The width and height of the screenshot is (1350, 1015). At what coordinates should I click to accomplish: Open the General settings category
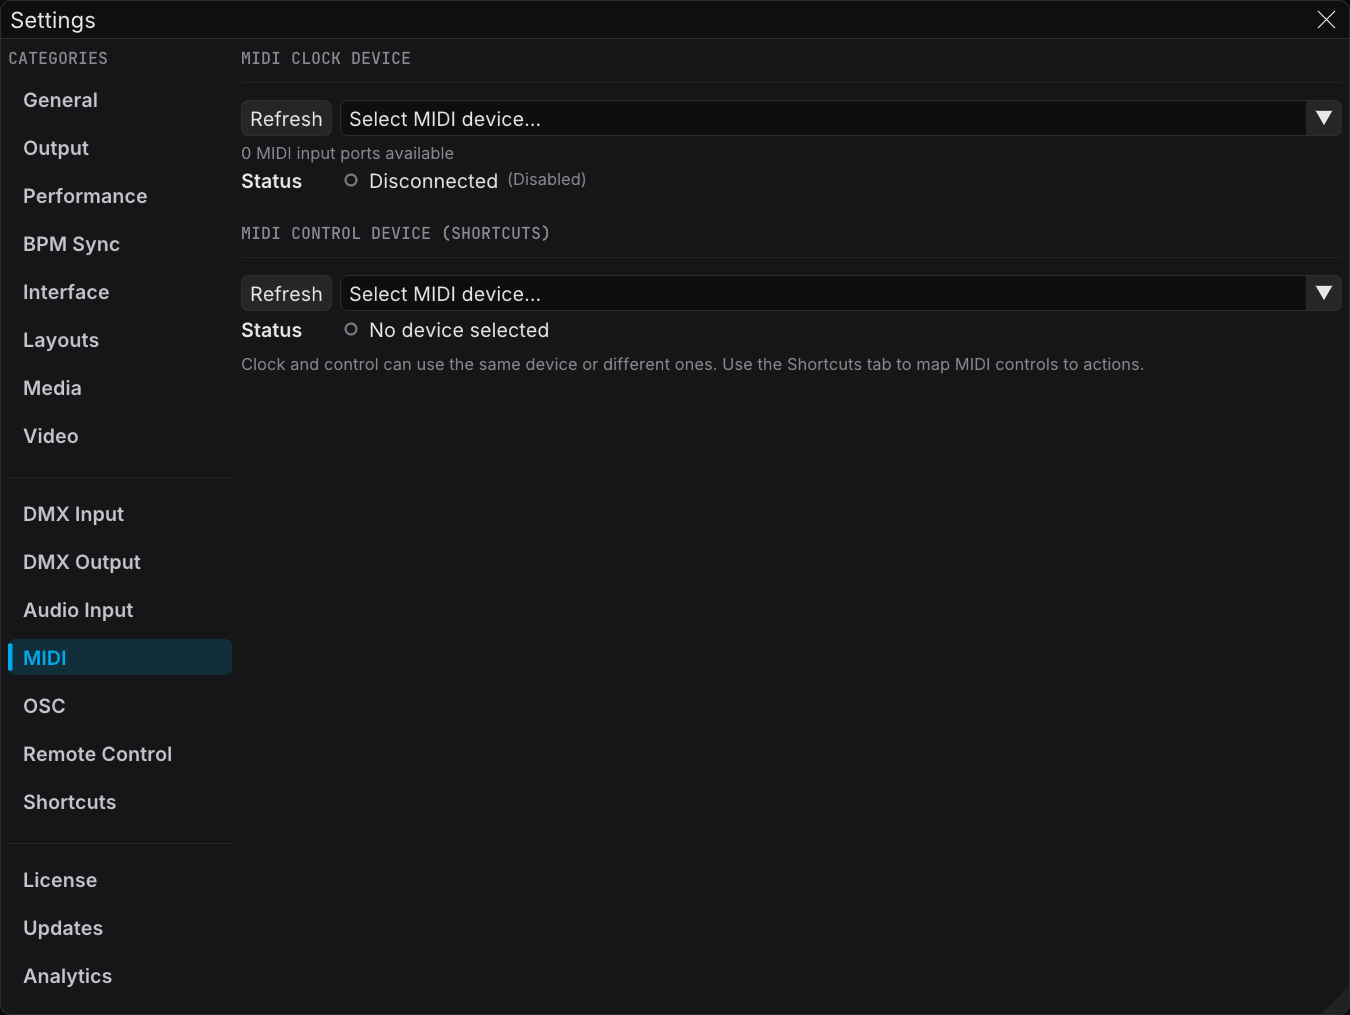tap(120, 100)
